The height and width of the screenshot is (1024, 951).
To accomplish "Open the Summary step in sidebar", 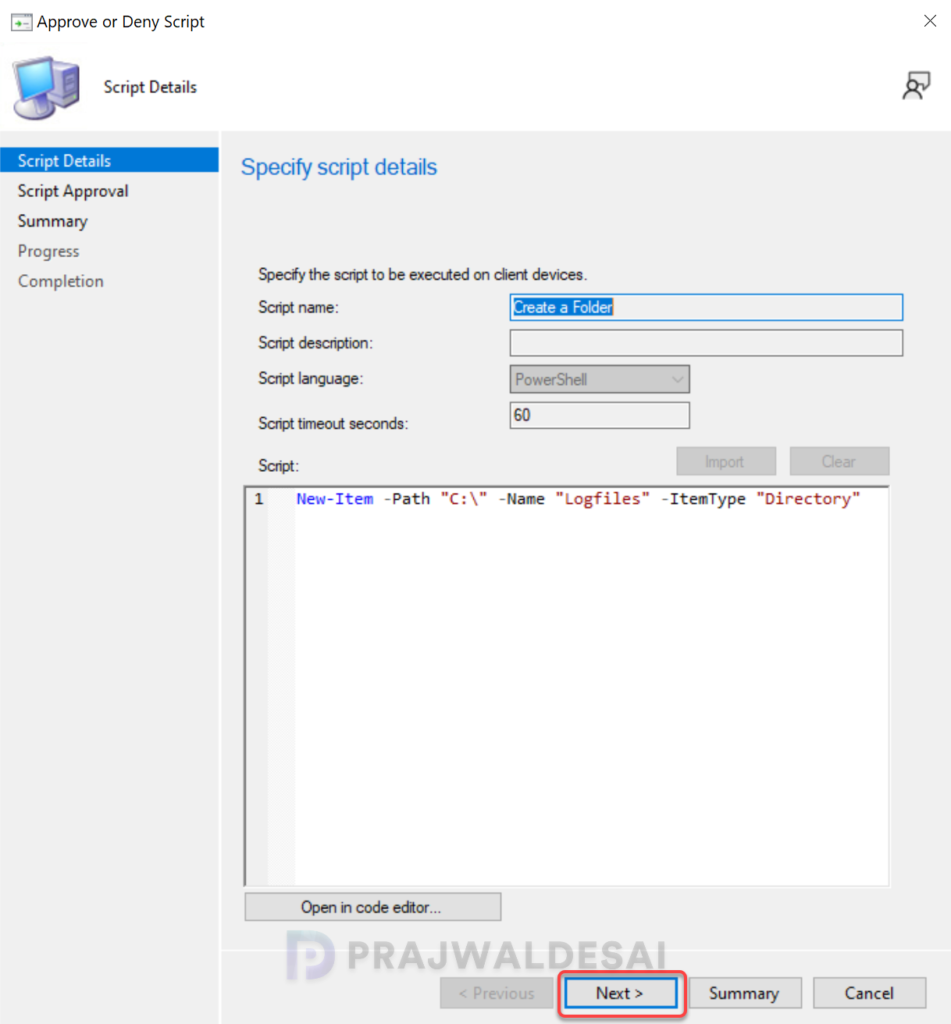I will [52, 221].
